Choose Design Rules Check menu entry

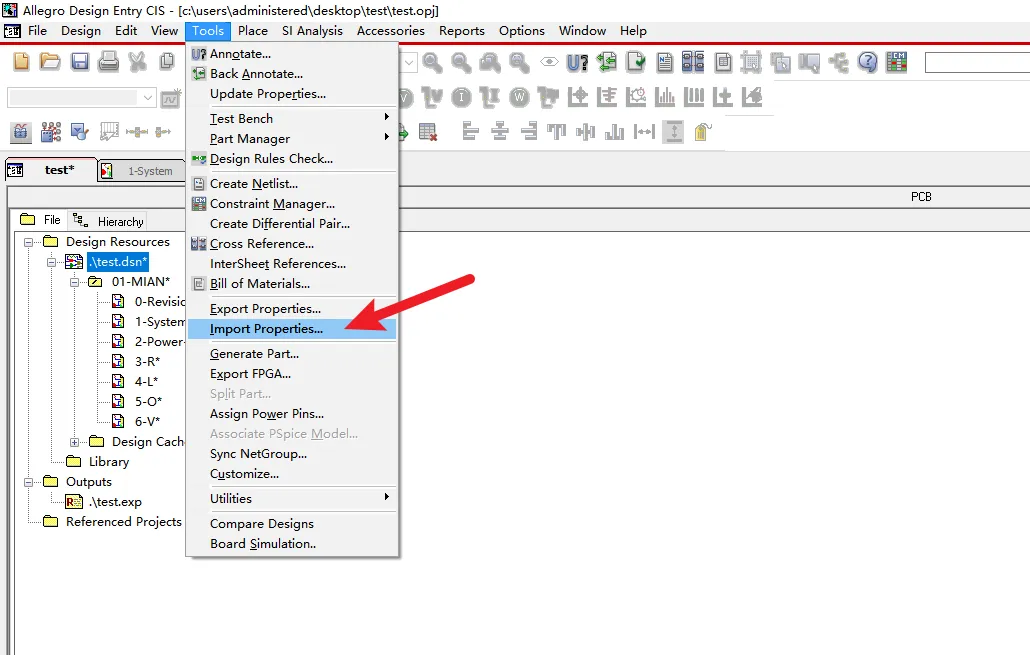292,158
